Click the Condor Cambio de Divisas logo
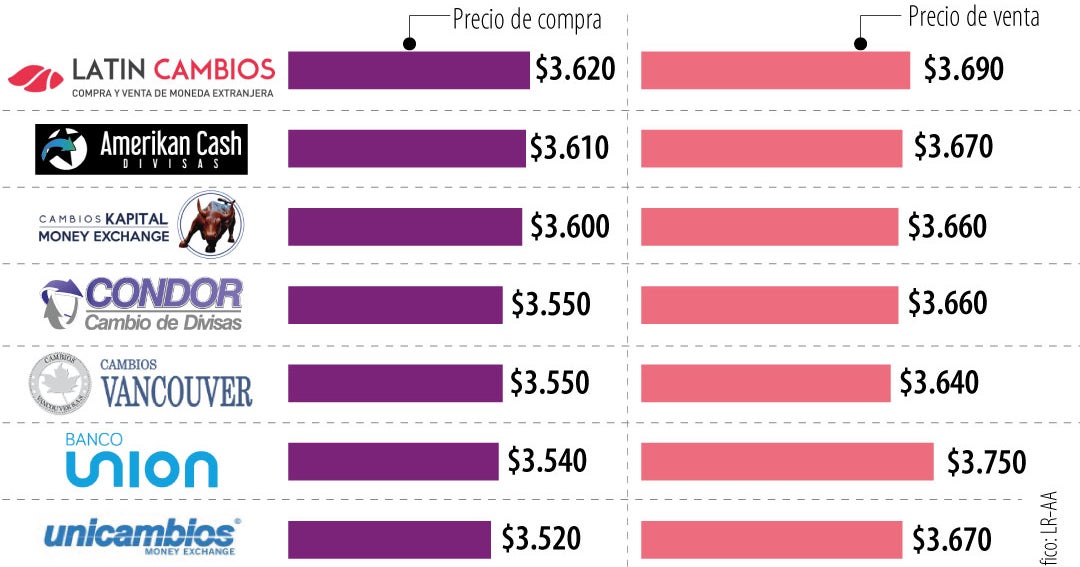The image size is (1080, 567). pyautogui.click(x=141, y=304)
